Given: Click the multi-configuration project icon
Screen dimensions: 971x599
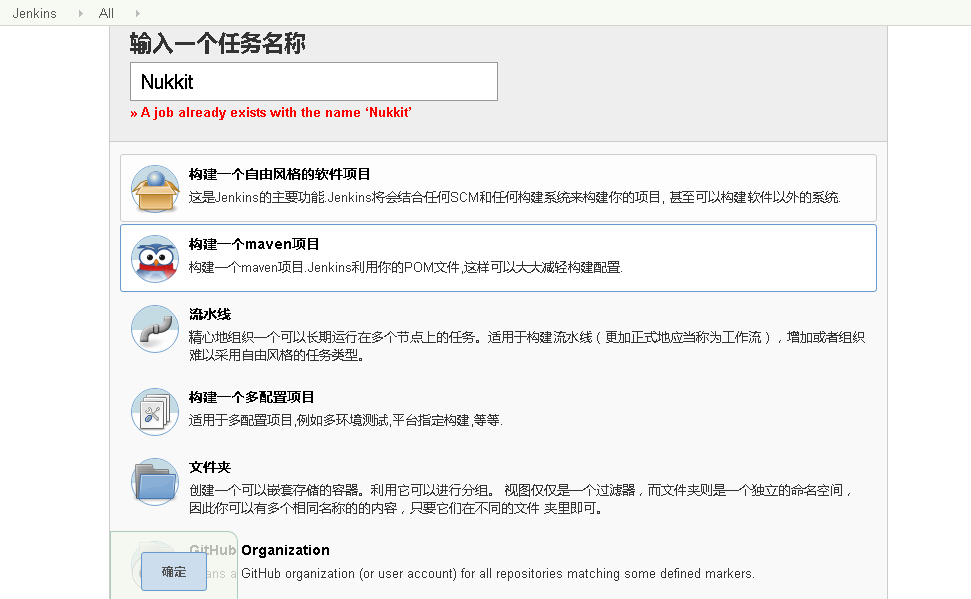Looking at the screenshot, I should pos(155,412).
